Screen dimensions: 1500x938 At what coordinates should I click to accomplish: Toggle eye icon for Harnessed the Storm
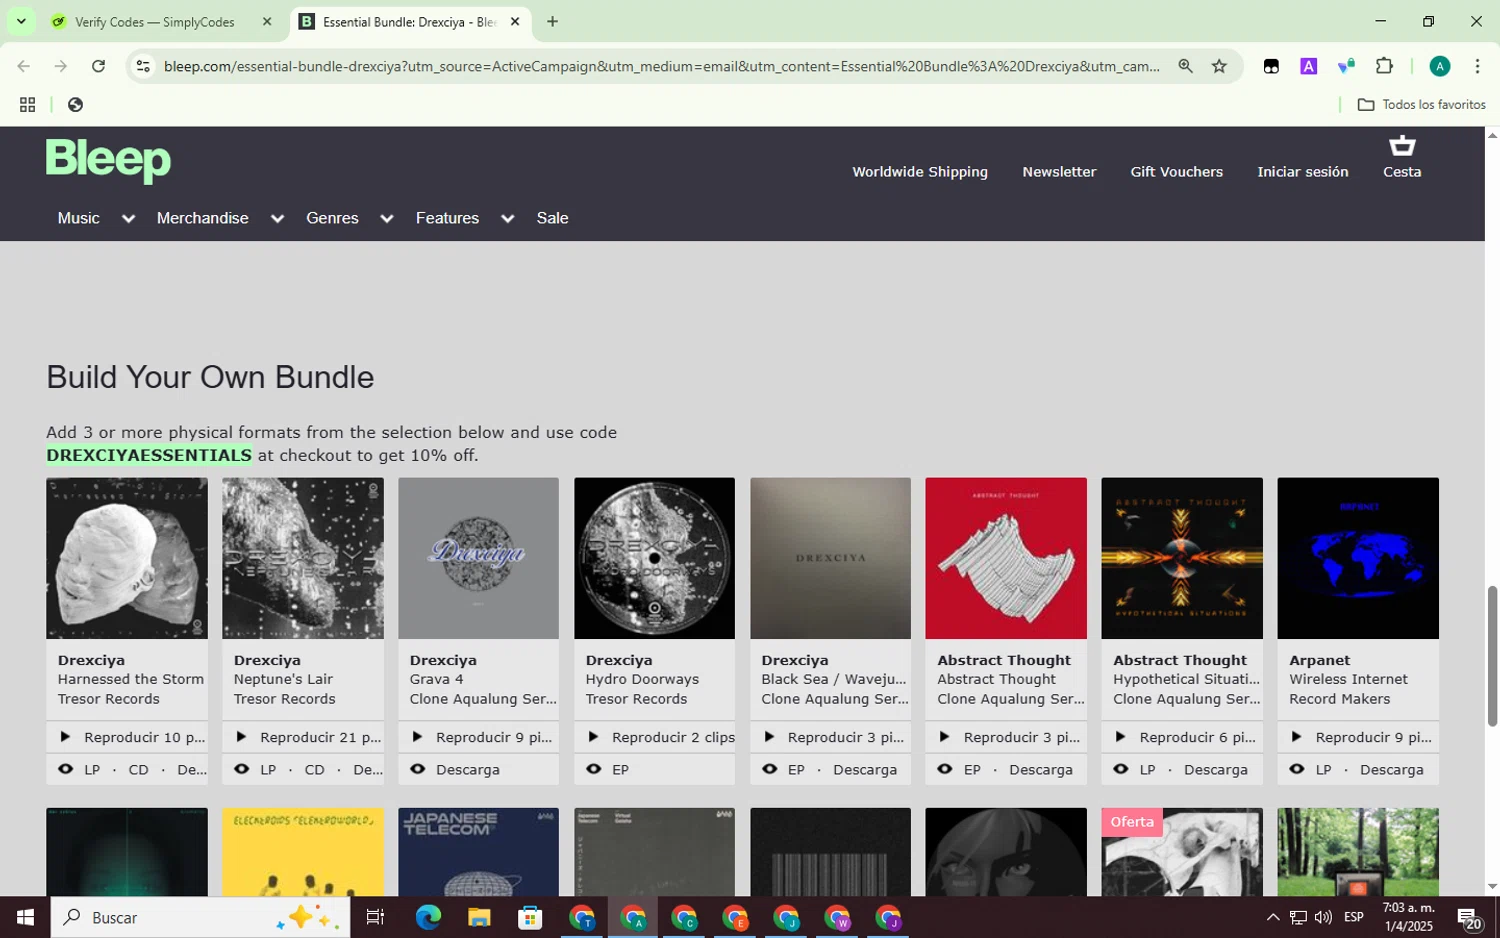[66, 769]
